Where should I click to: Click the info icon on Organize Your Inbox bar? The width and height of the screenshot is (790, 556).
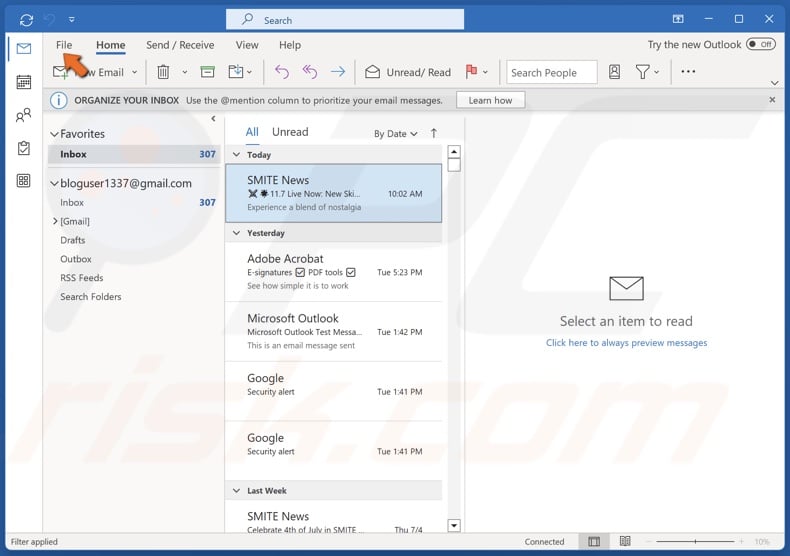click(58, 100)
